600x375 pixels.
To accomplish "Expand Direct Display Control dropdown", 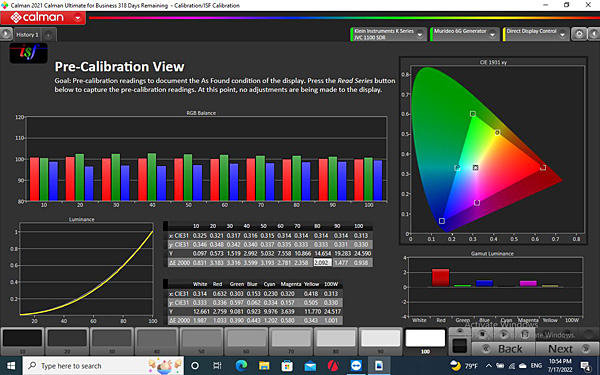I will tap(536, 34).
